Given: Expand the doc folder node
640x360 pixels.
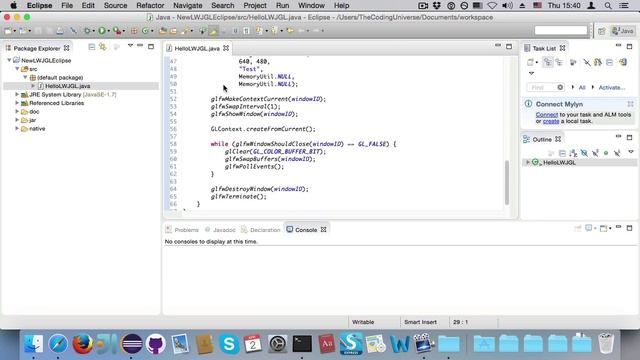Looking at the screenshot, I should tap(17, 111).
